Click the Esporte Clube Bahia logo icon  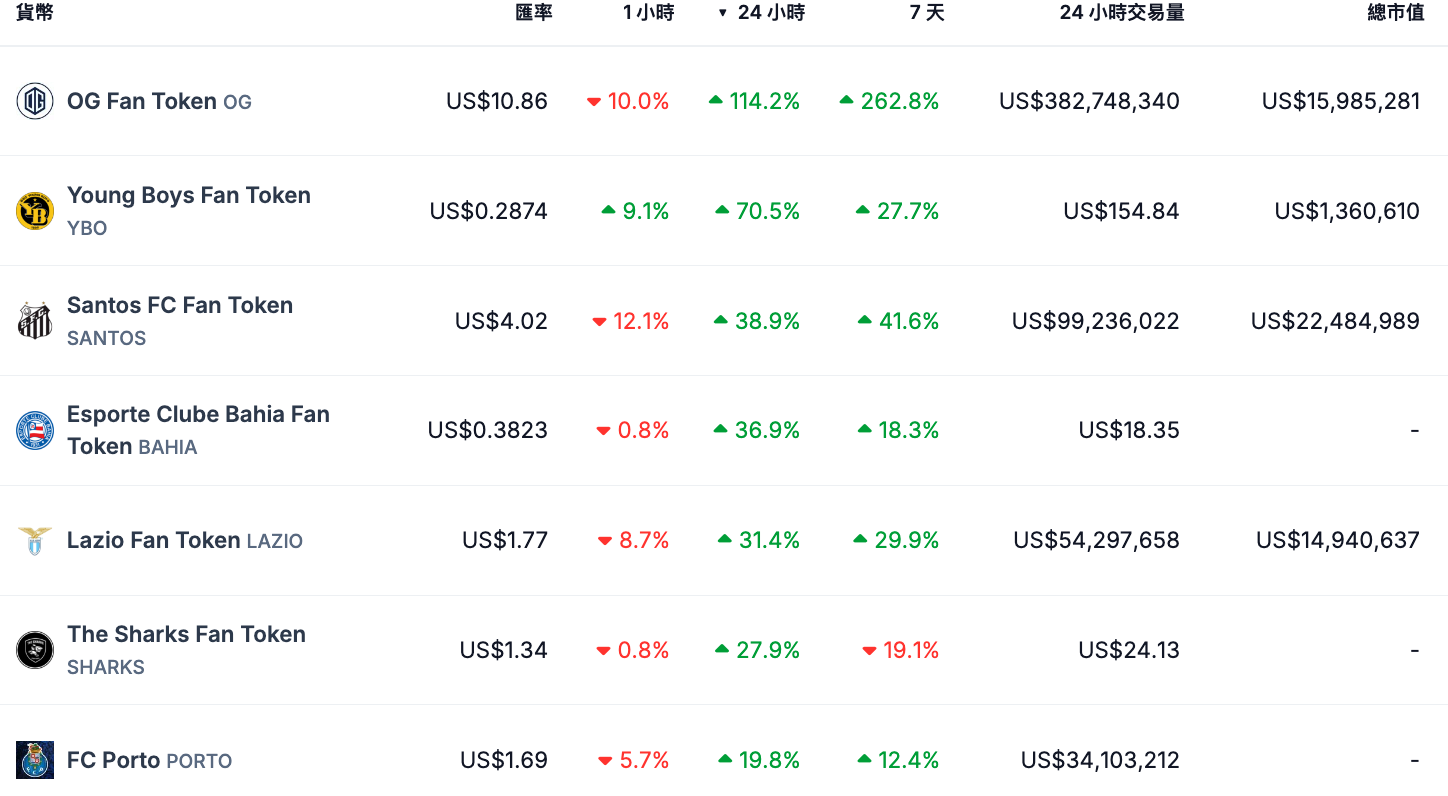click(x=35, y=430)
